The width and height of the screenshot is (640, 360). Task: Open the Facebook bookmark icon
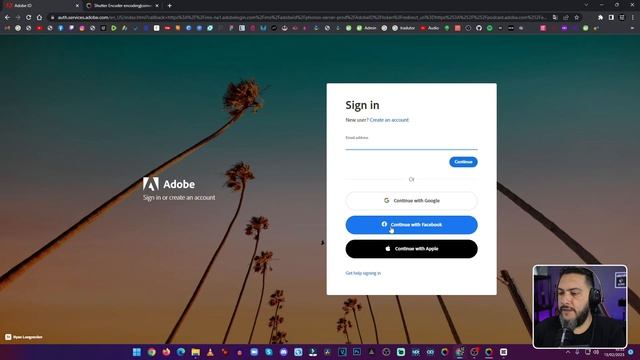(60, 28)
